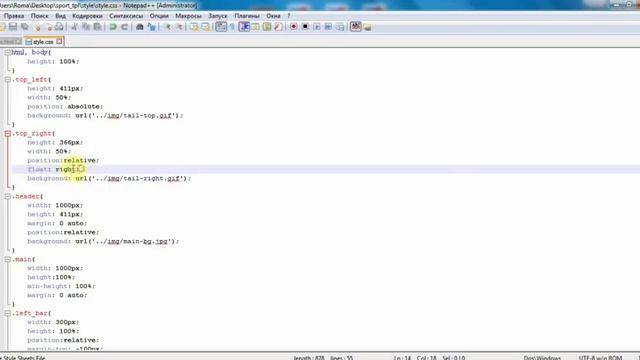This screenshot has height=360, width=640.
Task: Click the Redo arrow icon
Action: click(124, 27)
